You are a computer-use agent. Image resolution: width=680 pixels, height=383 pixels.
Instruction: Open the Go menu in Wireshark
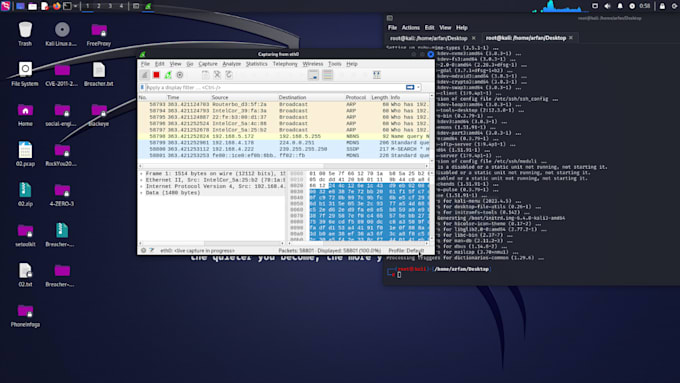tap(190, 64)
